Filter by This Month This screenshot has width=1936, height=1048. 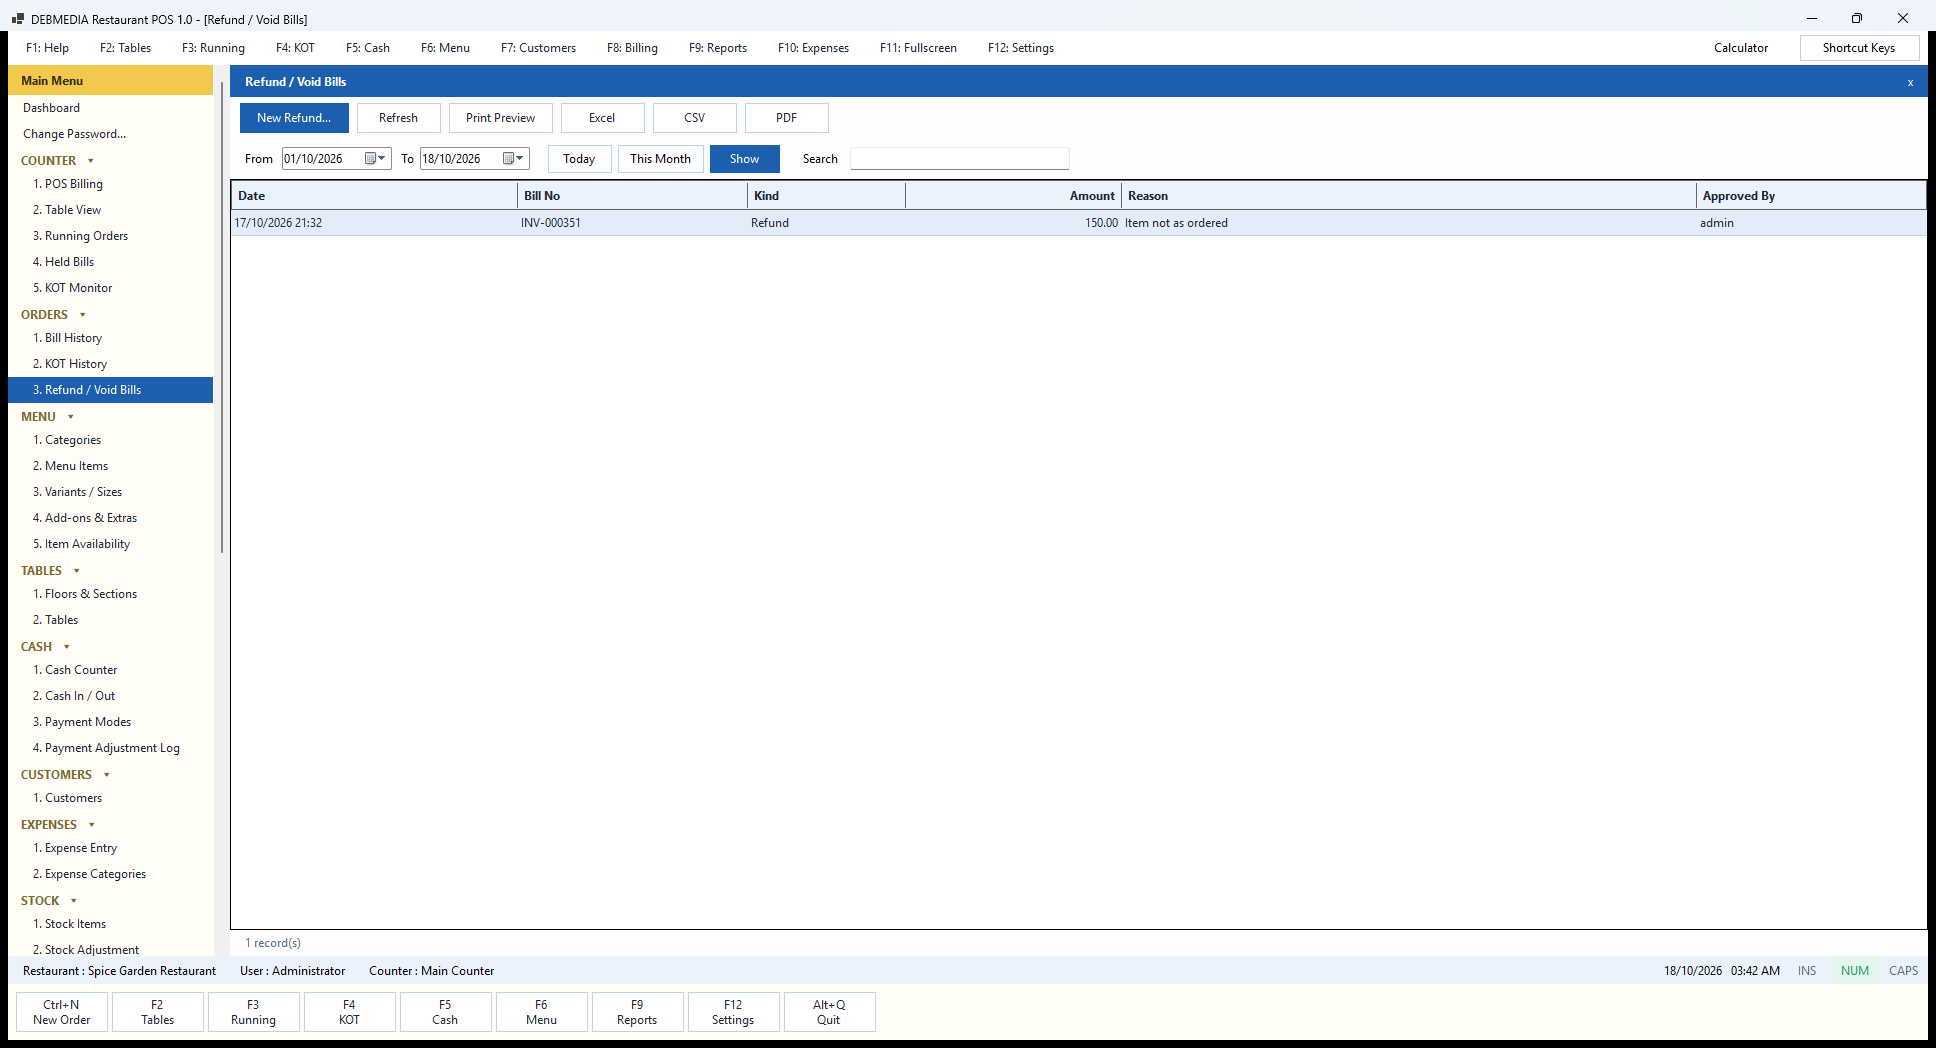(x=660, y=159)
